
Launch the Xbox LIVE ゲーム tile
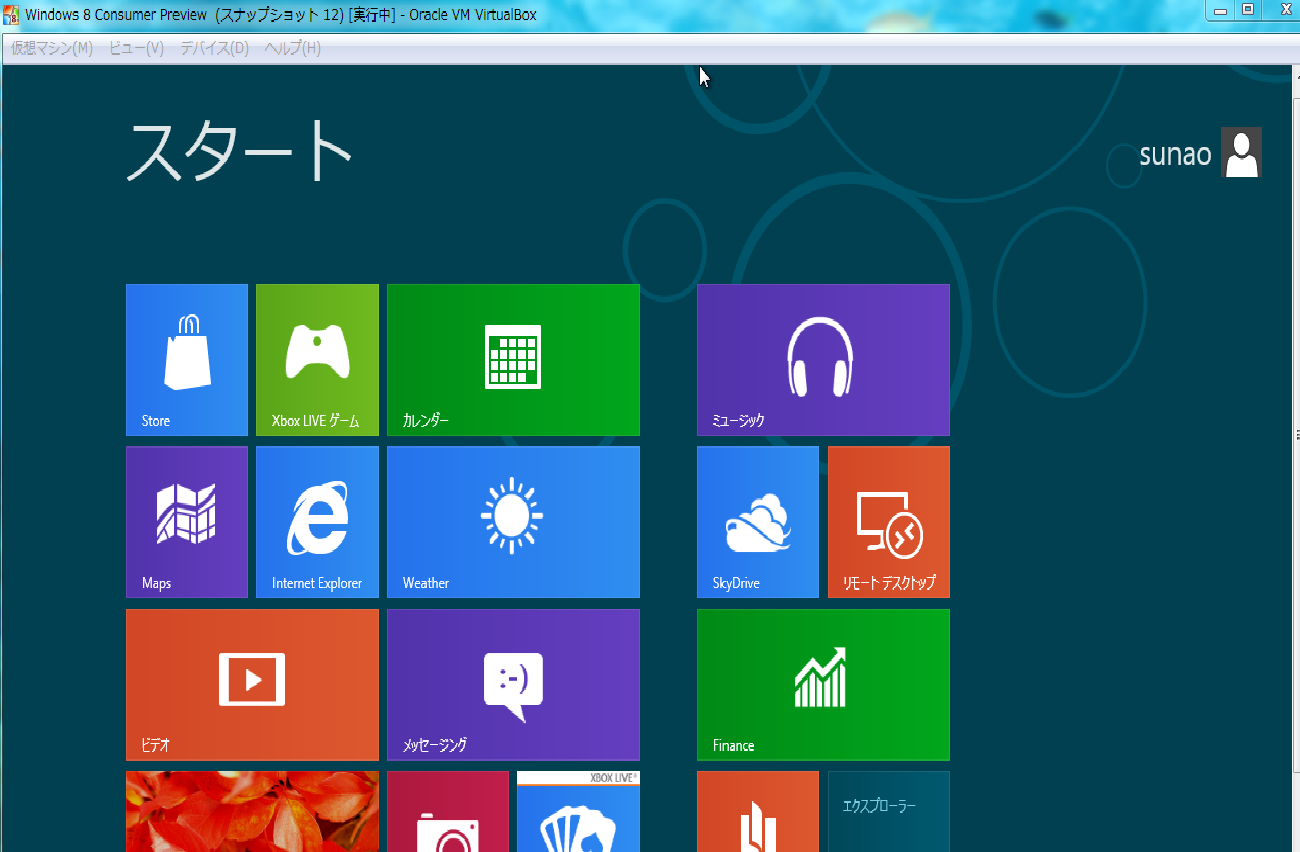click(317, 360)
